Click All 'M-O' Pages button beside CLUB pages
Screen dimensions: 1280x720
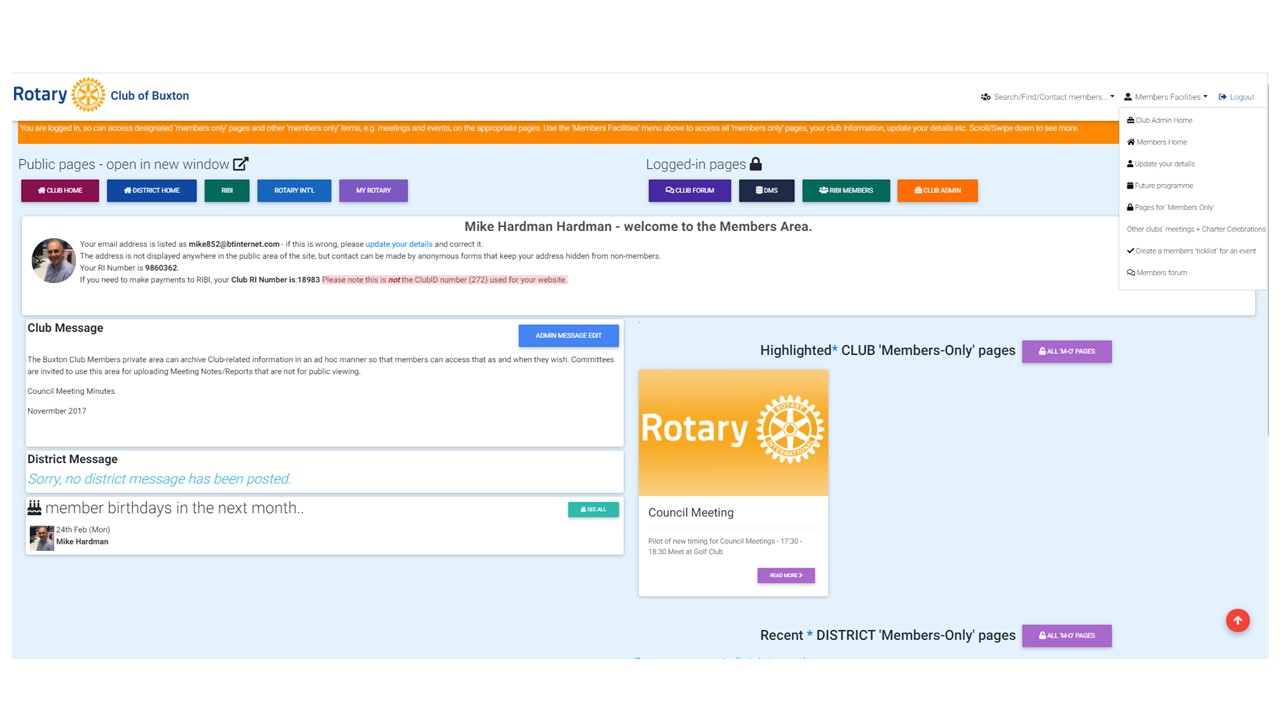click(x=1066, y=351)
